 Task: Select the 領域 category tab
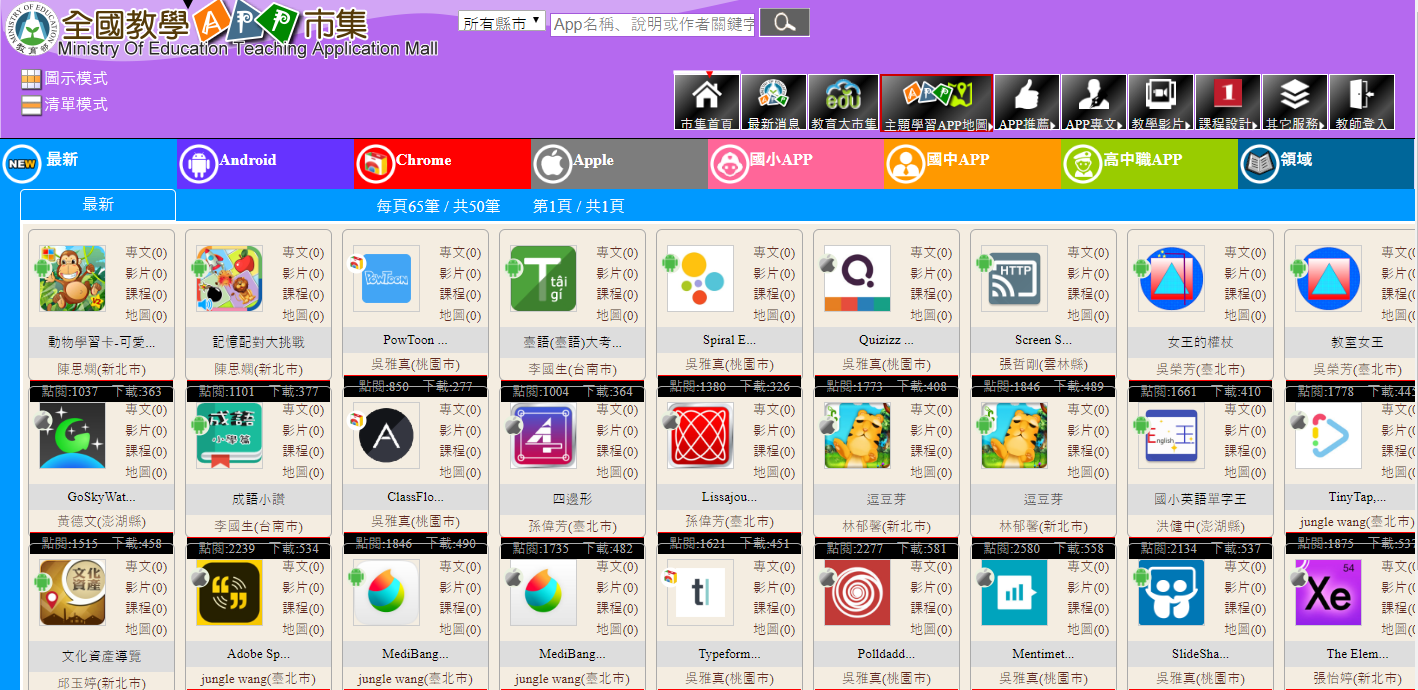(1327, 164)
